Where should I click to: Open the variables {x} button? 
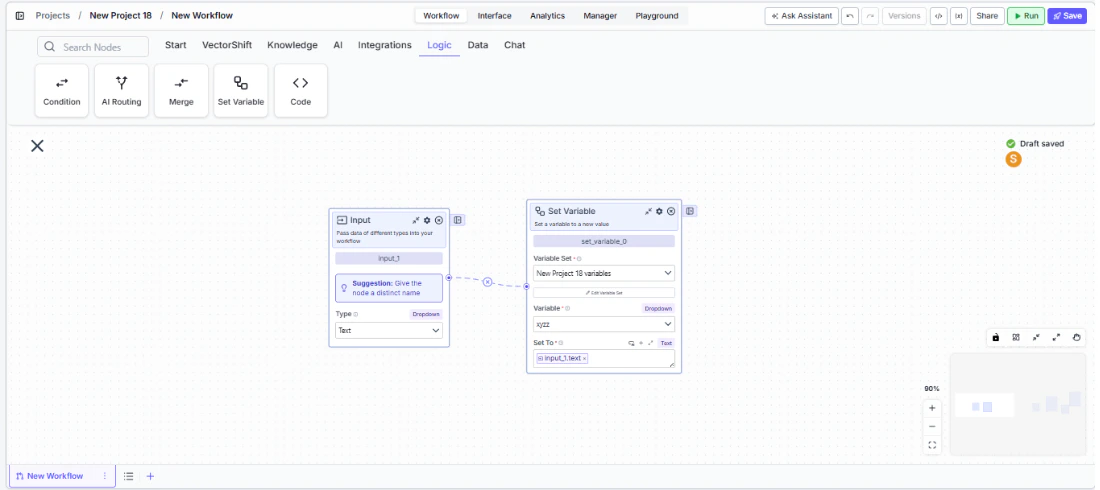[x=958, y=15]
